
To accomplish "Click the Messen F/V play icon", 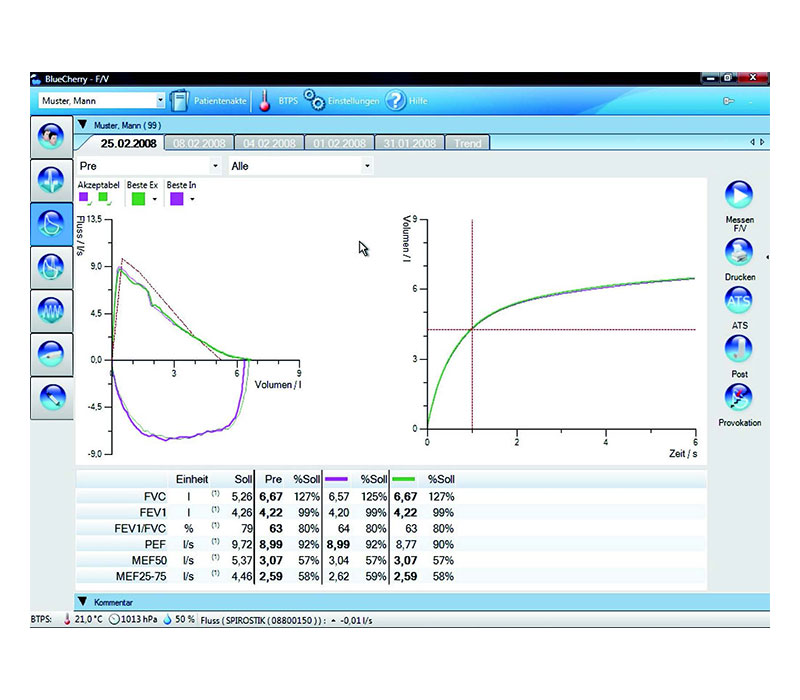I will [738, 194].
